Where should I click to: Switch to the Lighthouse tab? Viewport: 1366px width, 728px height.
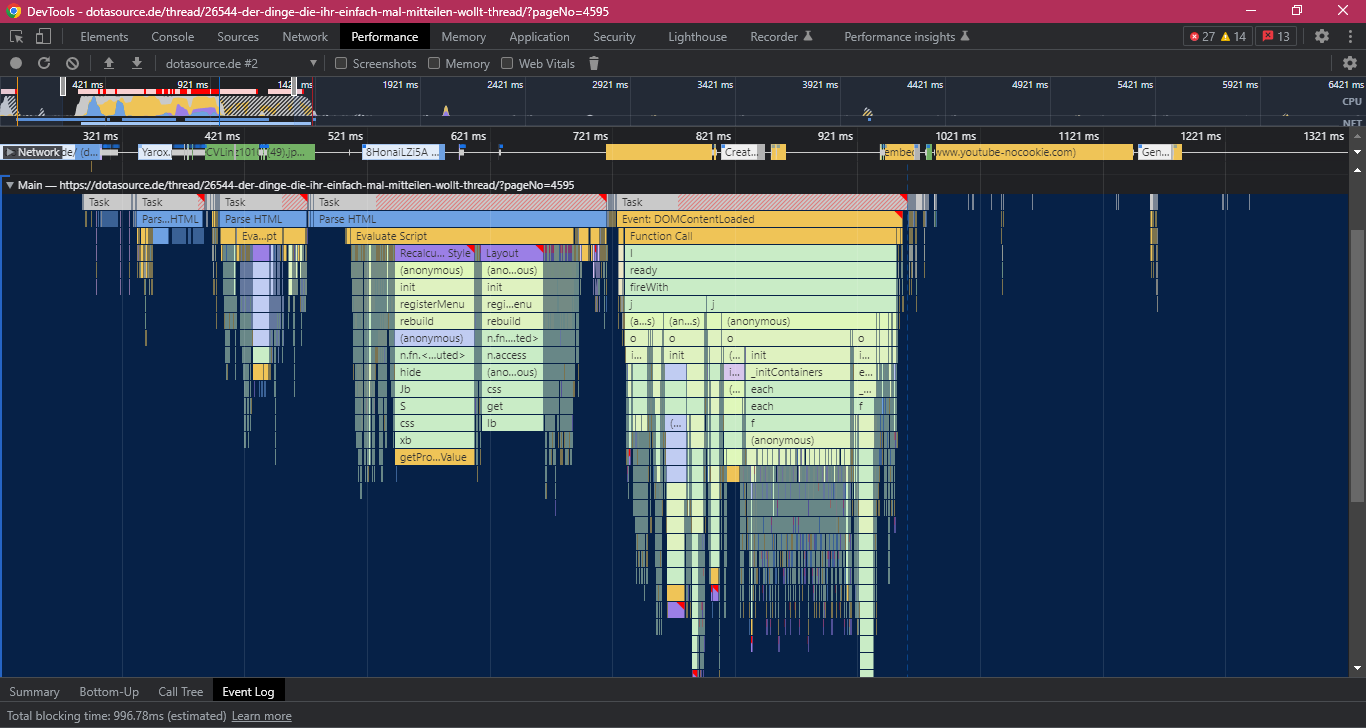697,37
